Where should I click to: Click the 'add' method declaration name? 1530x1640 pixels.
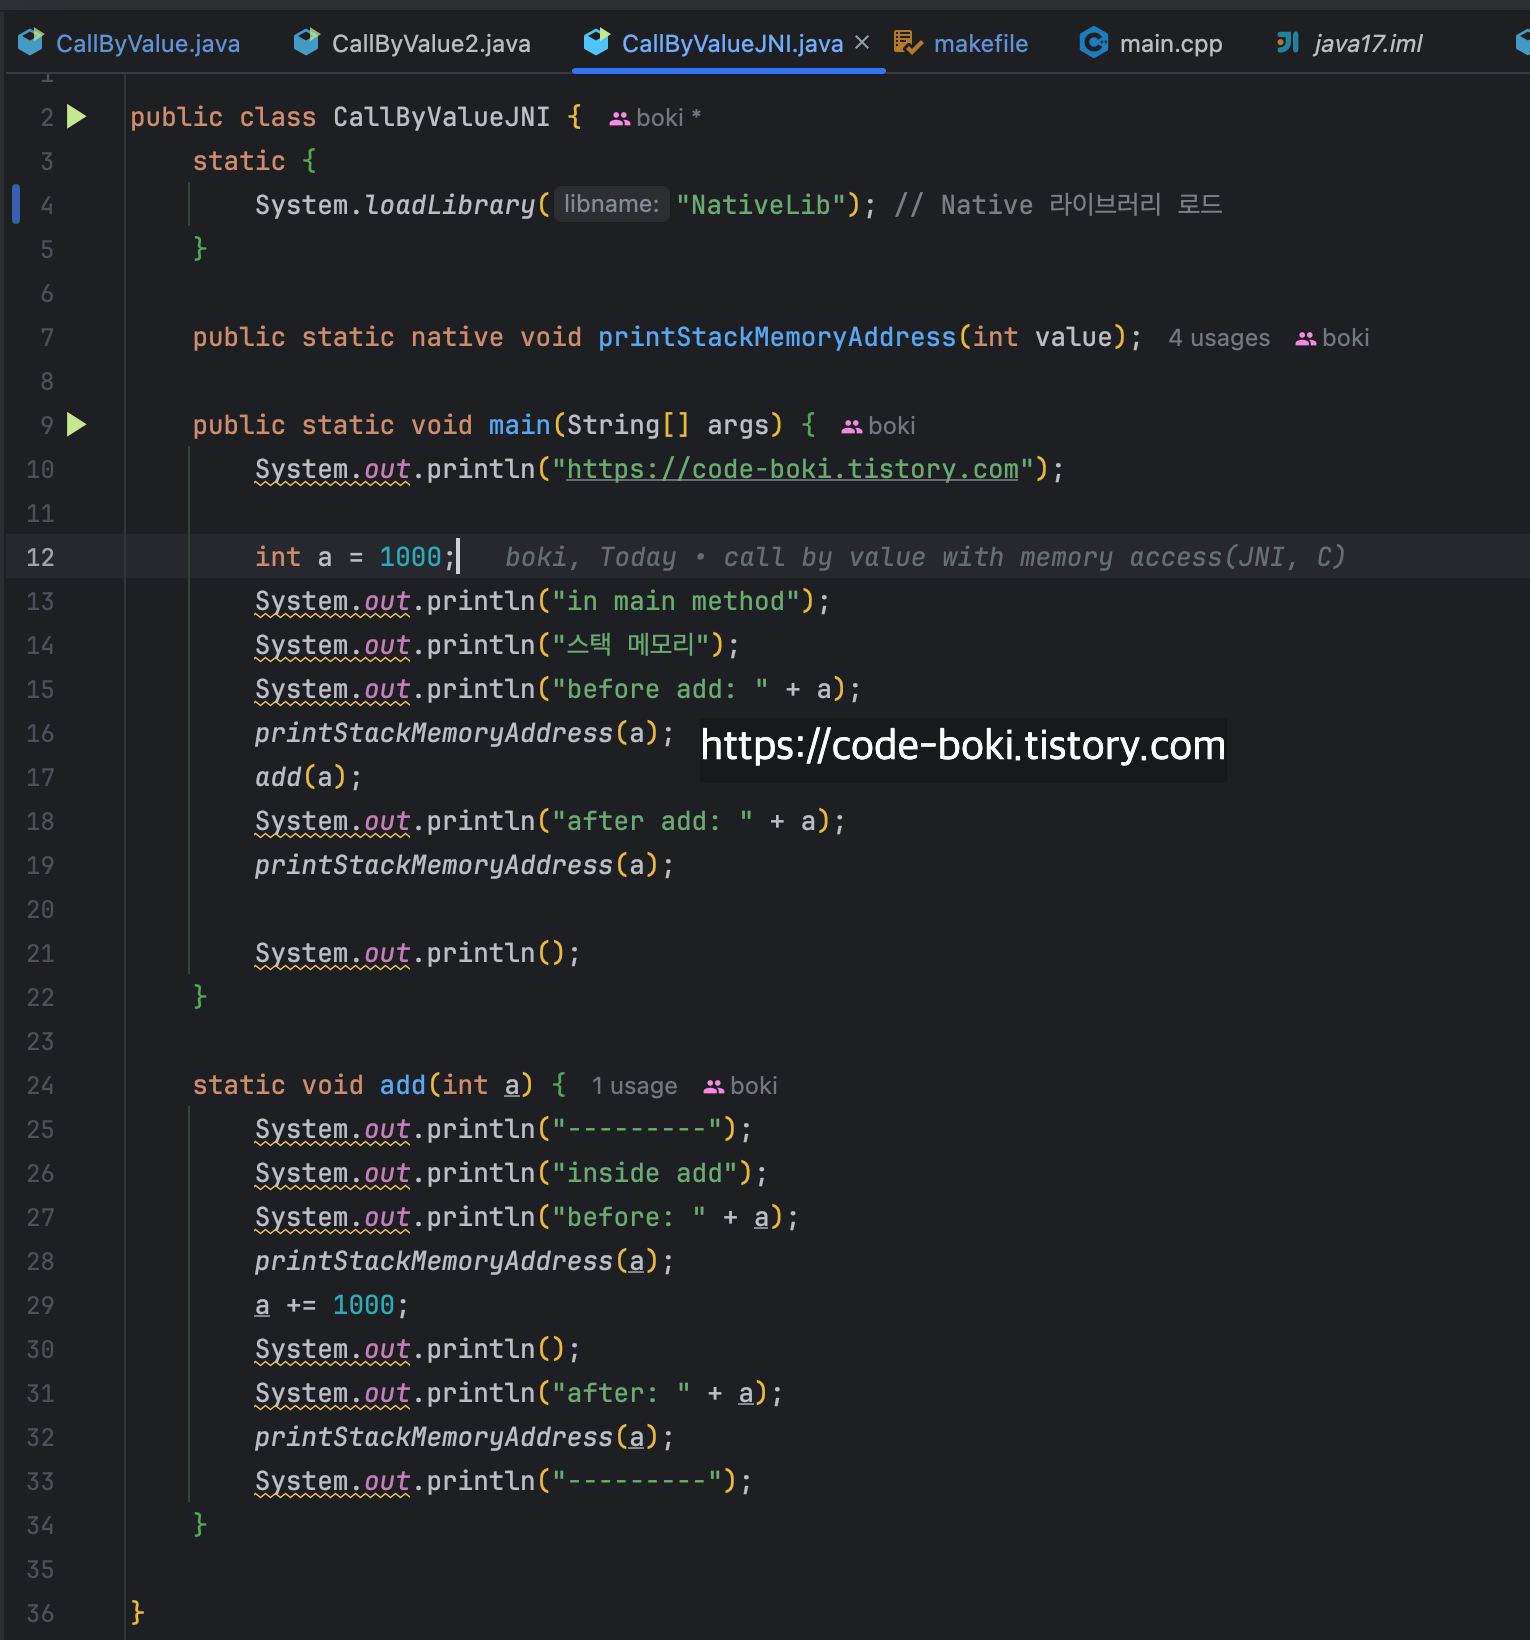point(403,1085)
